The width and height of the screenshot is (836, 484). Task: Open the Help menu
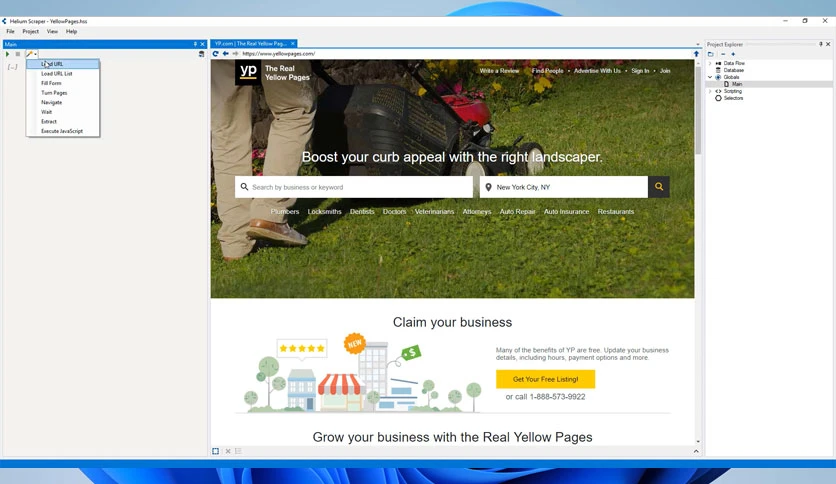coord(71,31)
